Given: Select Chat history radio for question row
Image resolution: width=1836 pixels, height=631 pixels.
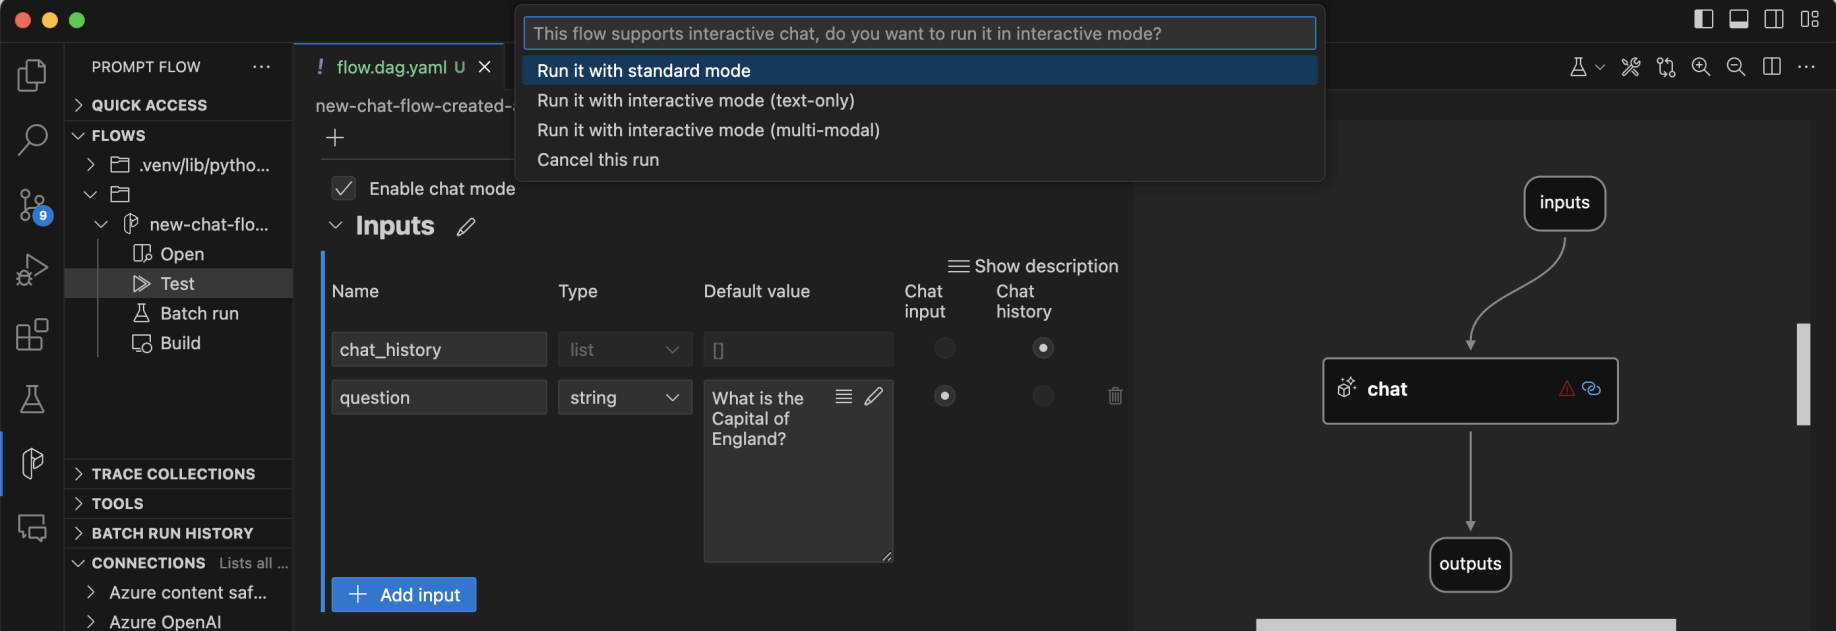Looking at the screenshot, I should [x=1043, y=396].
